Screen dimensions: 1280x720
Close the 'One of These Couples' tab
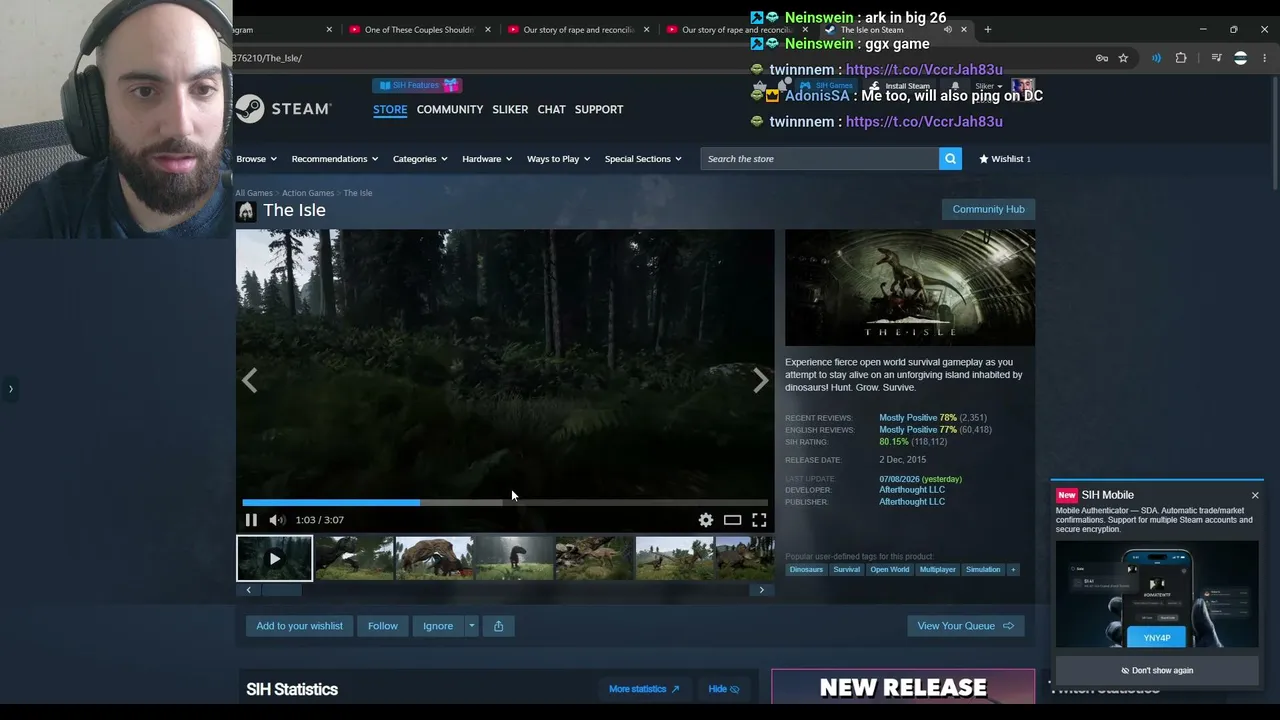tap(488, 29)
